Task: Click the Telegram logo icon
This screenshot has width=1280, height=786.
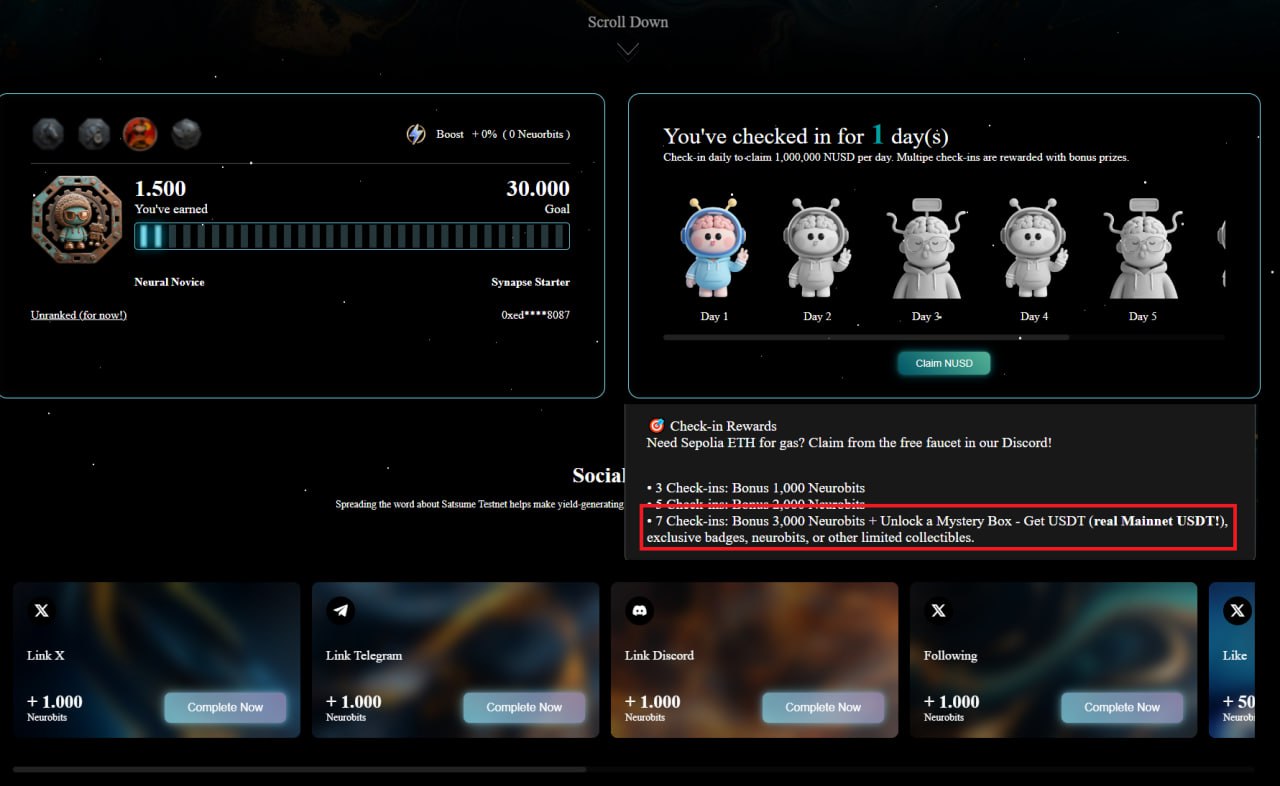Action: click(x=340, y=609)
